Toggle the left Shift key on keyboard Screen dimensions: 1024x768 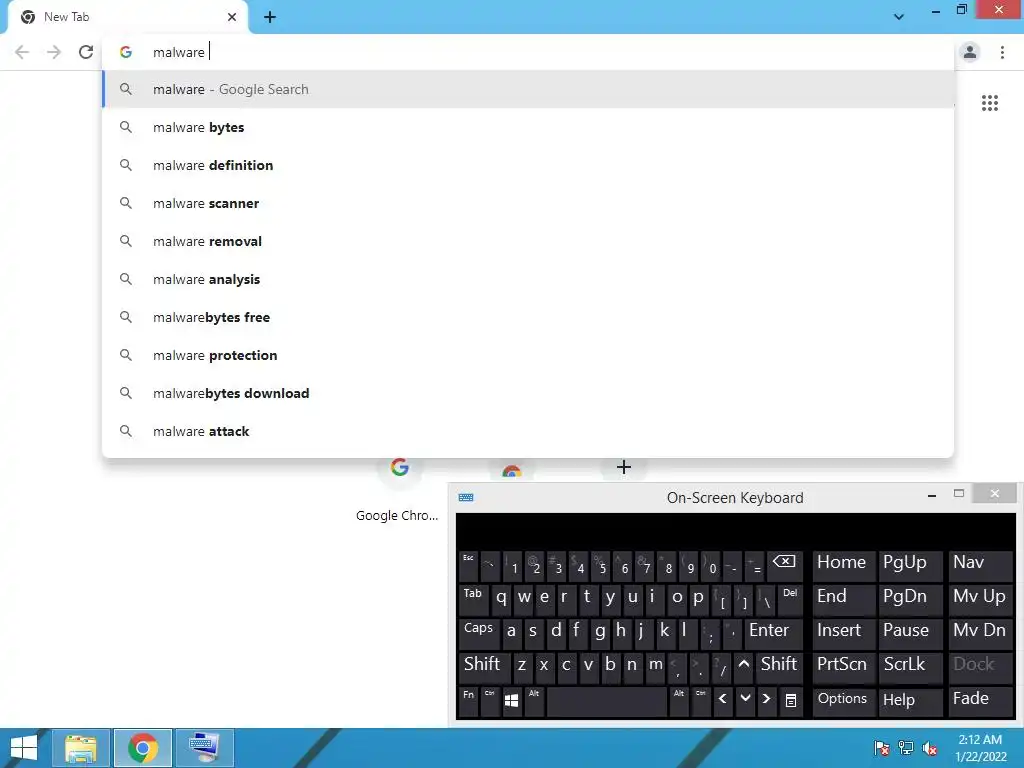tap(483, 667)
